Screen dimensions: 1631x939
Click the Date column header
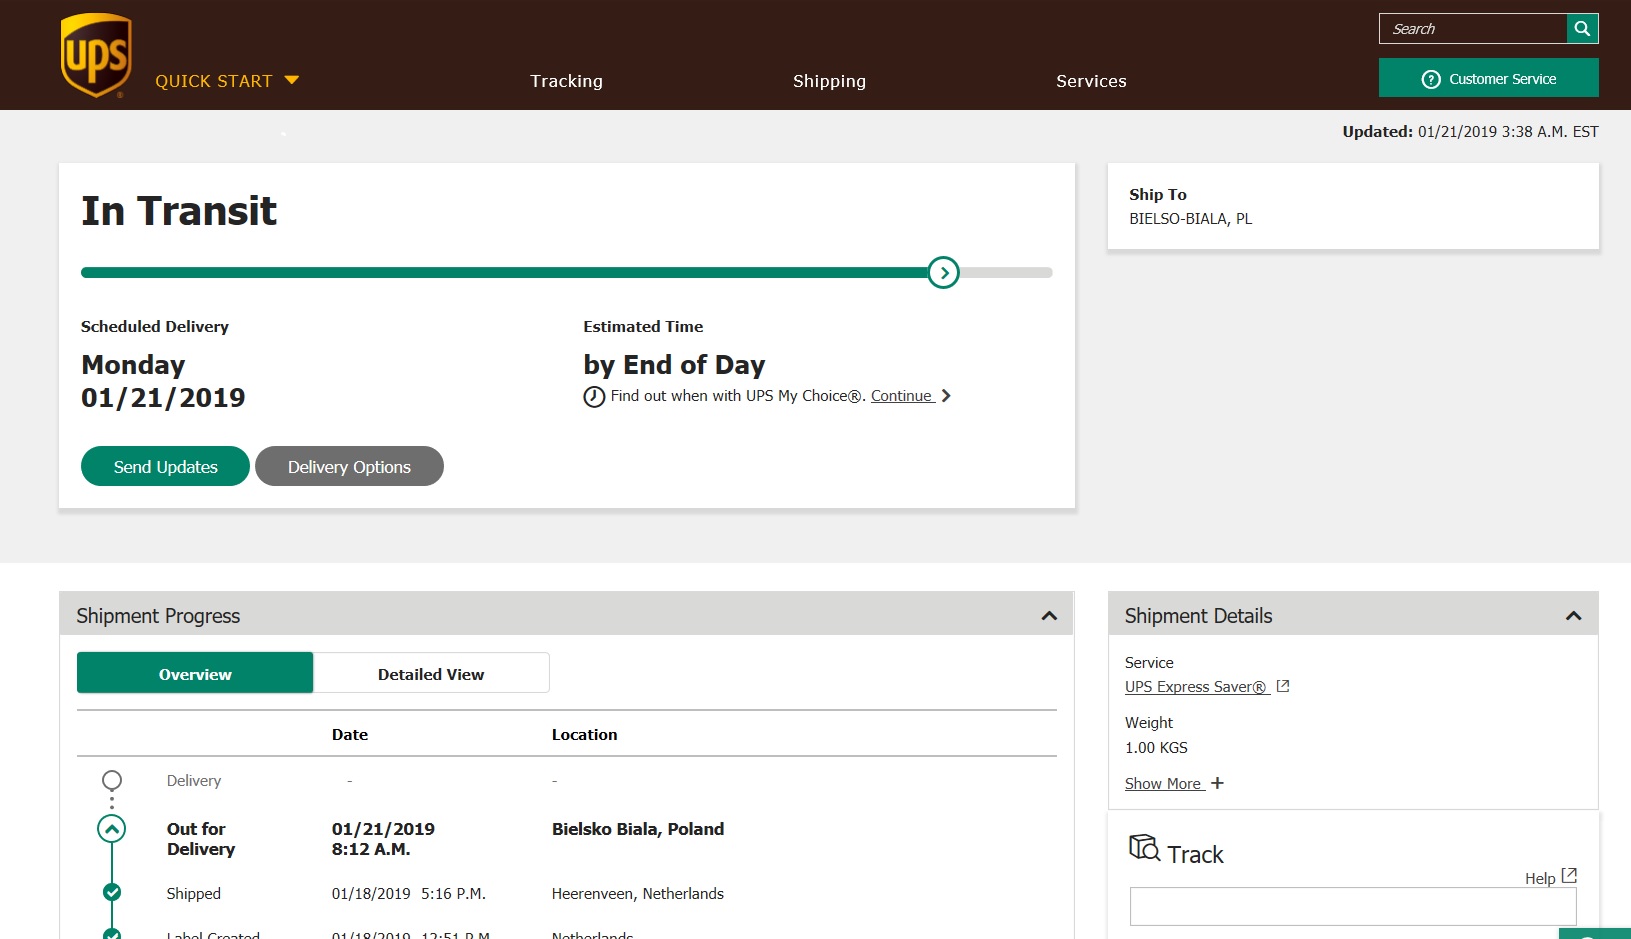pos(350,734)
